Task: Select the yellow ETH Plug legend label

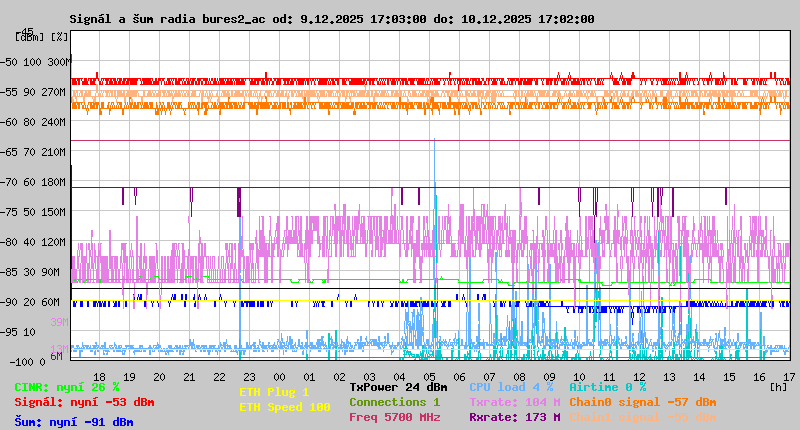Action: [275, 392]
